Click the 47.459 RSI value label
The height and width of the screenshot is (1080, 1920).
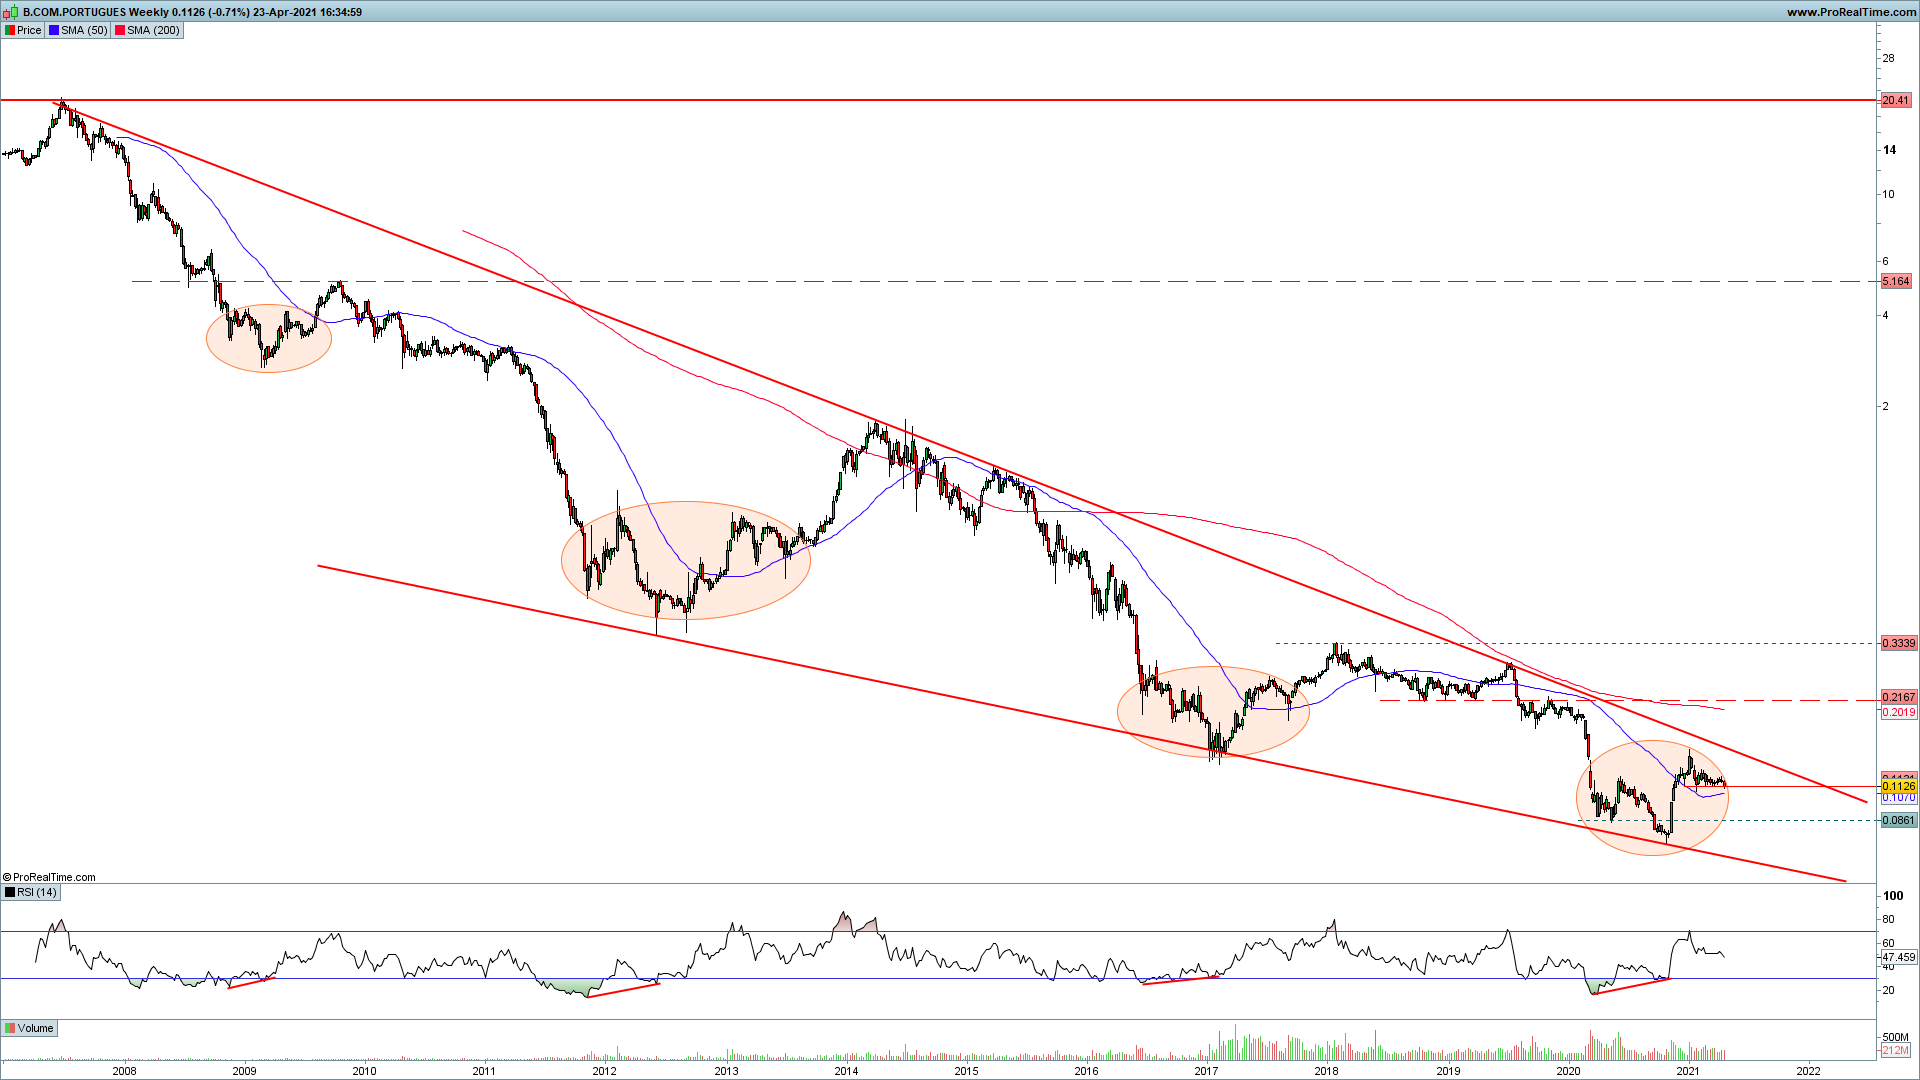click(1898, 957)
